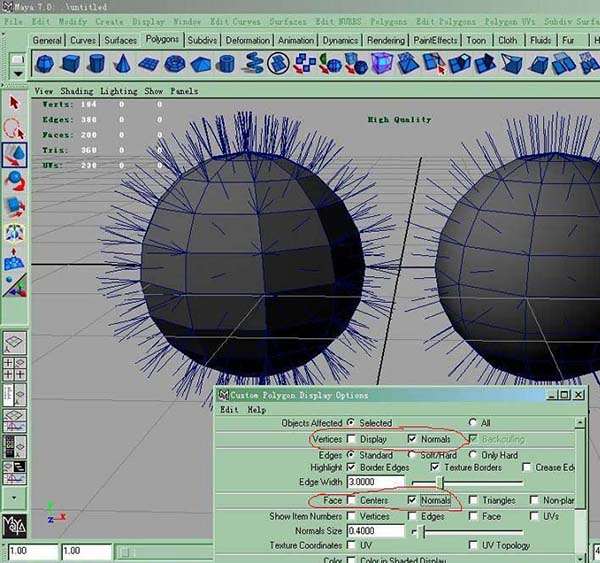Pick the Lasso select tool

click(x=14, y=129)
